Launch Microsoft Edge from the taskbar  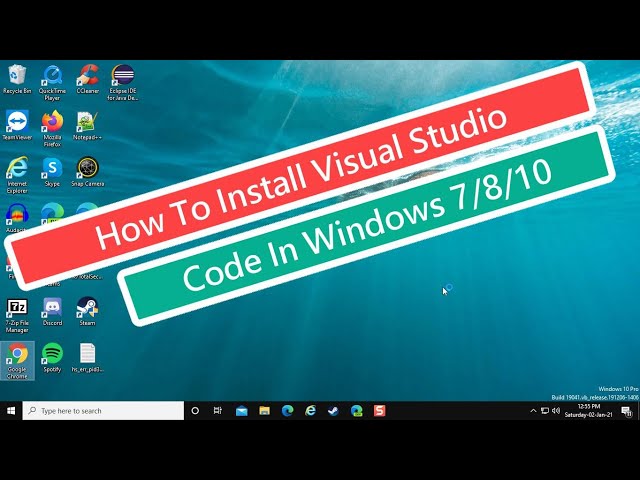pos(287,411)
